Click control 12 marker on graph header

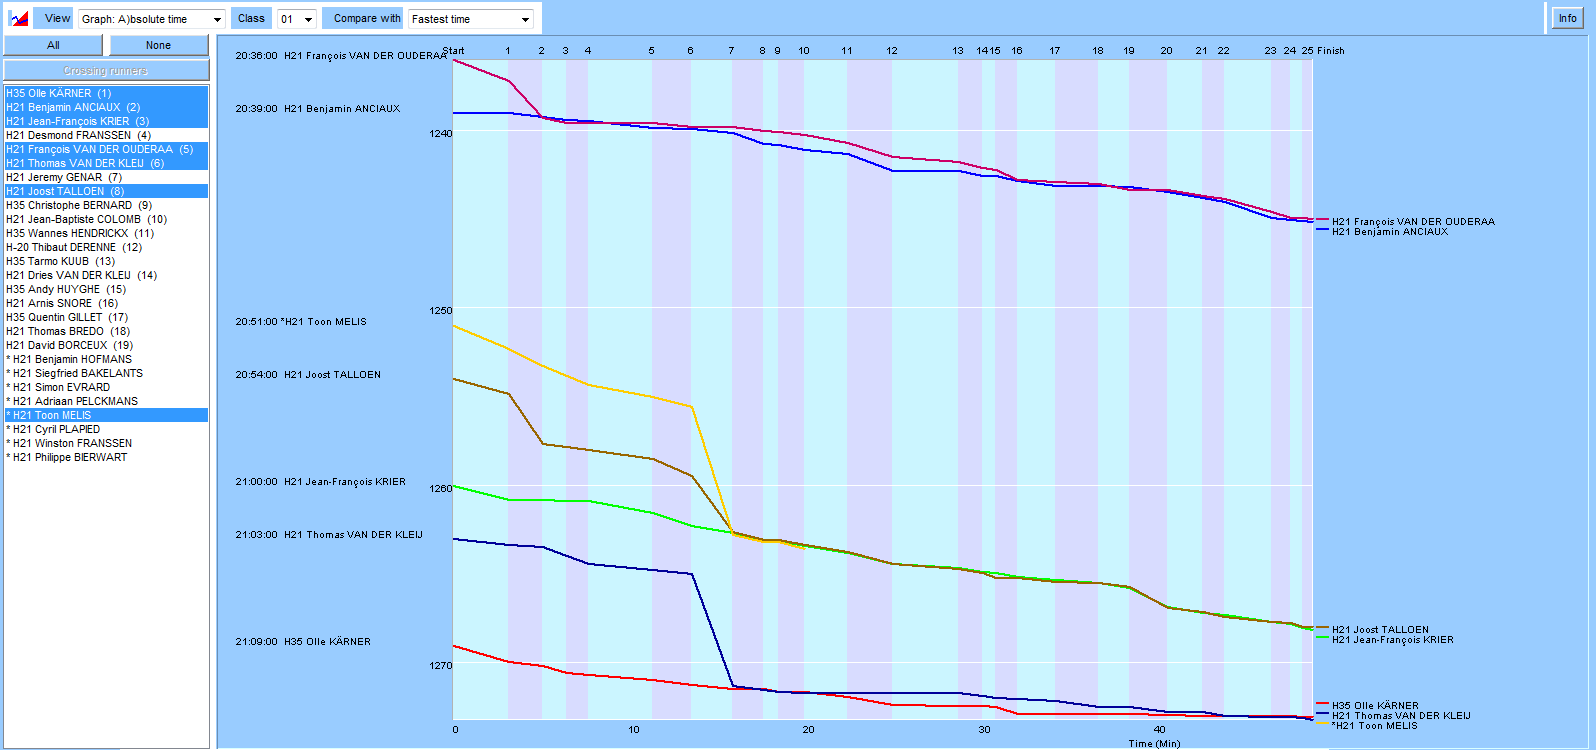click(892, 50)
